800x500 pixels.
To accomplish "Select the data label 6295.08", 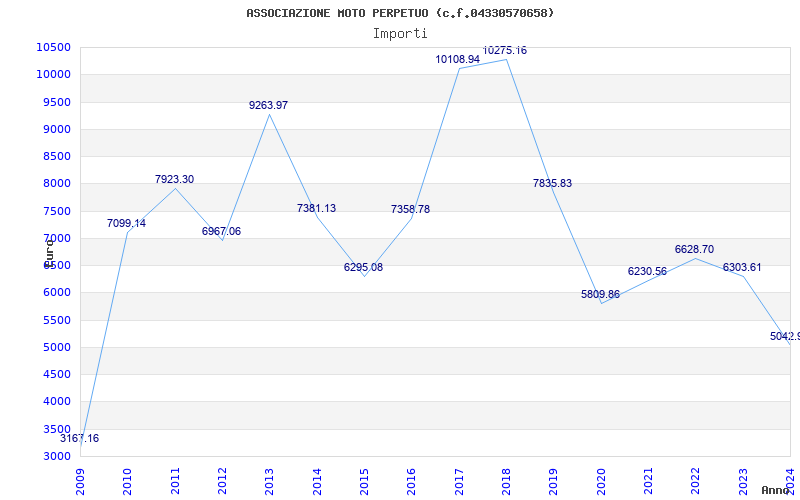I will (x=363, y=267).
